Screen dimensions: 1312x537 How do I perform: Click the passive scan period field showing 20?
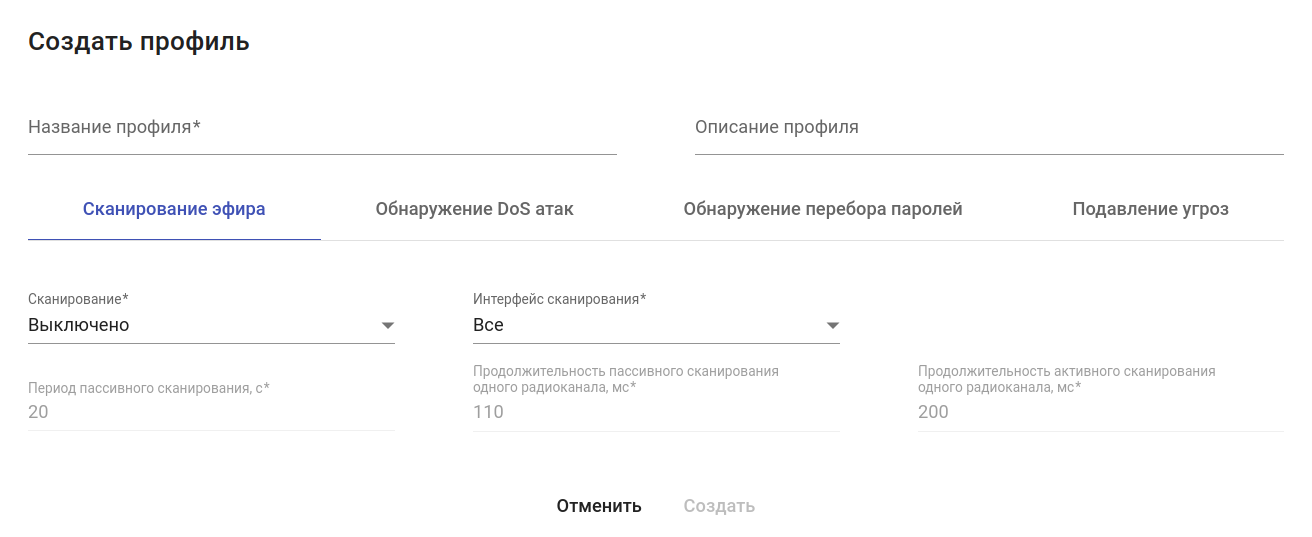(211, 412)
